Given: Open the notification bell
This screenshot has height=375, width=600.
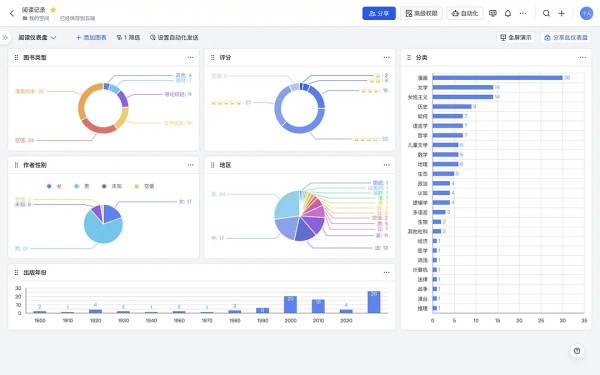Looking at the screenshot, I should point(508,13).
